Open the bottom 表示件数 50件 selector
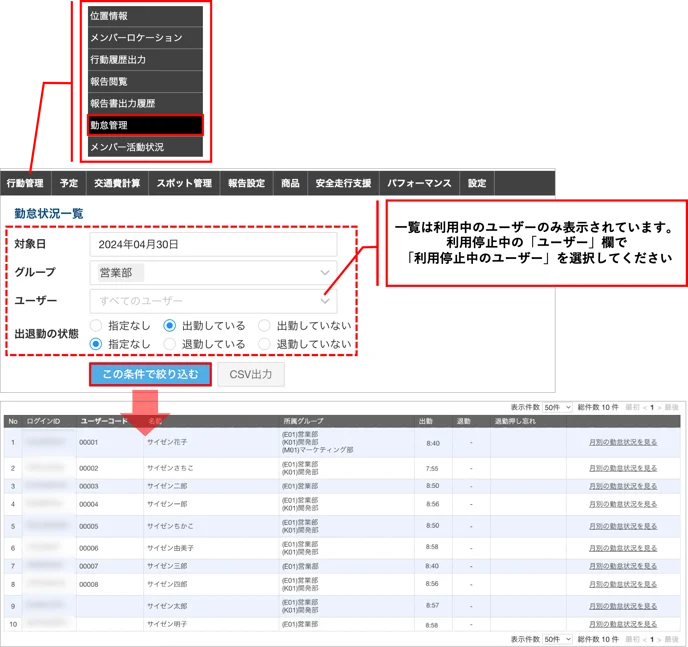This screenshot has width=688, height=647. 557,639
